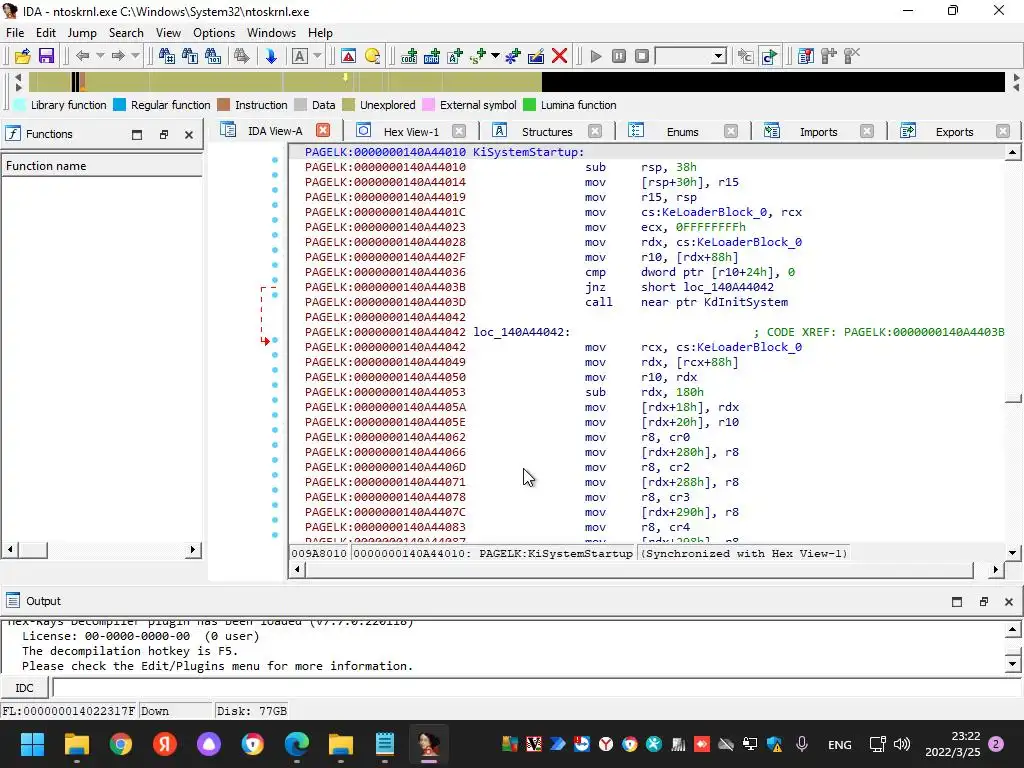Viewport: 1024px width, 768px height.
Task: Undock the Functions panel
Action: tap(163, 135)
